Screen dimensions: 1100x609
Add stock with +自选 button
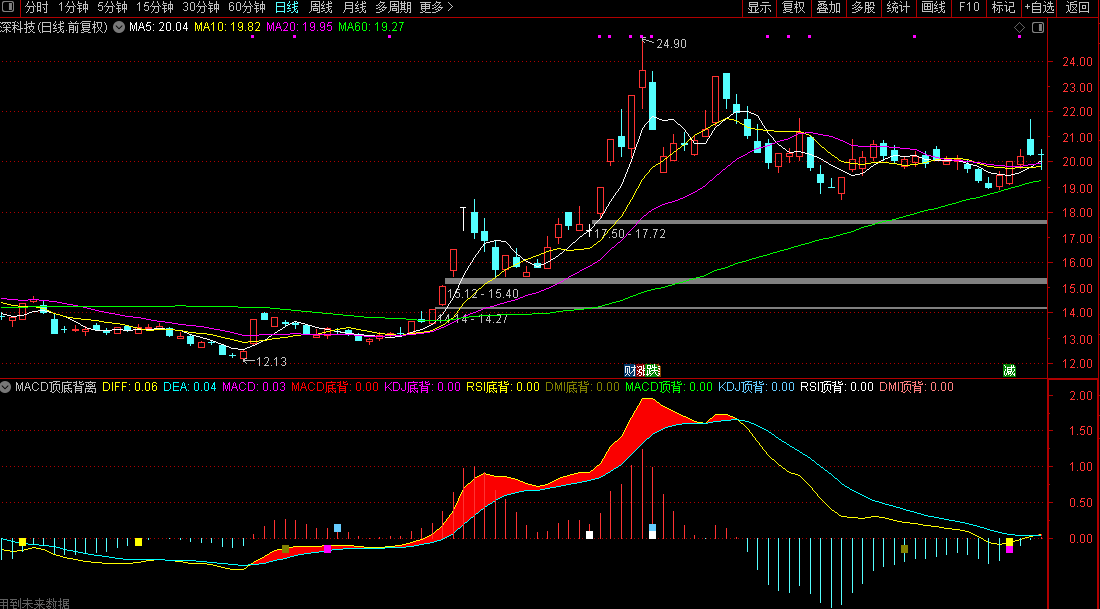point(1040,8)
